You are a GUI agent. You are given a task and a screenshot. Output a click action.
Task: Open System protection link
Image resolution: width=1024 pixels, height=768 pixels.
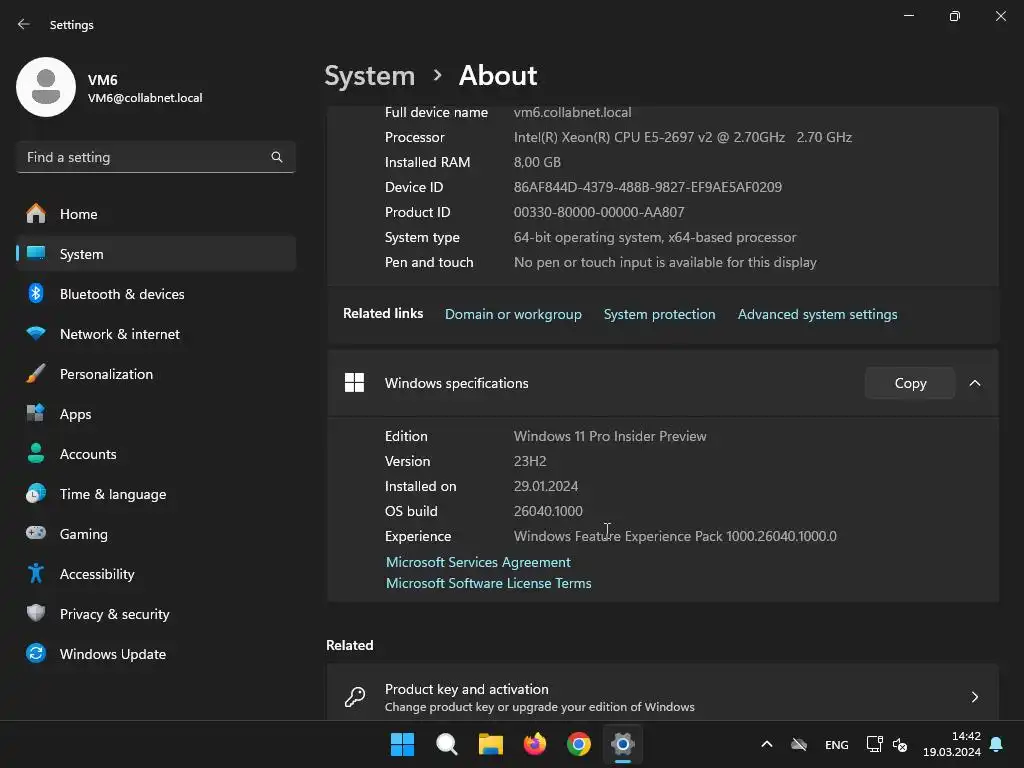659,314
